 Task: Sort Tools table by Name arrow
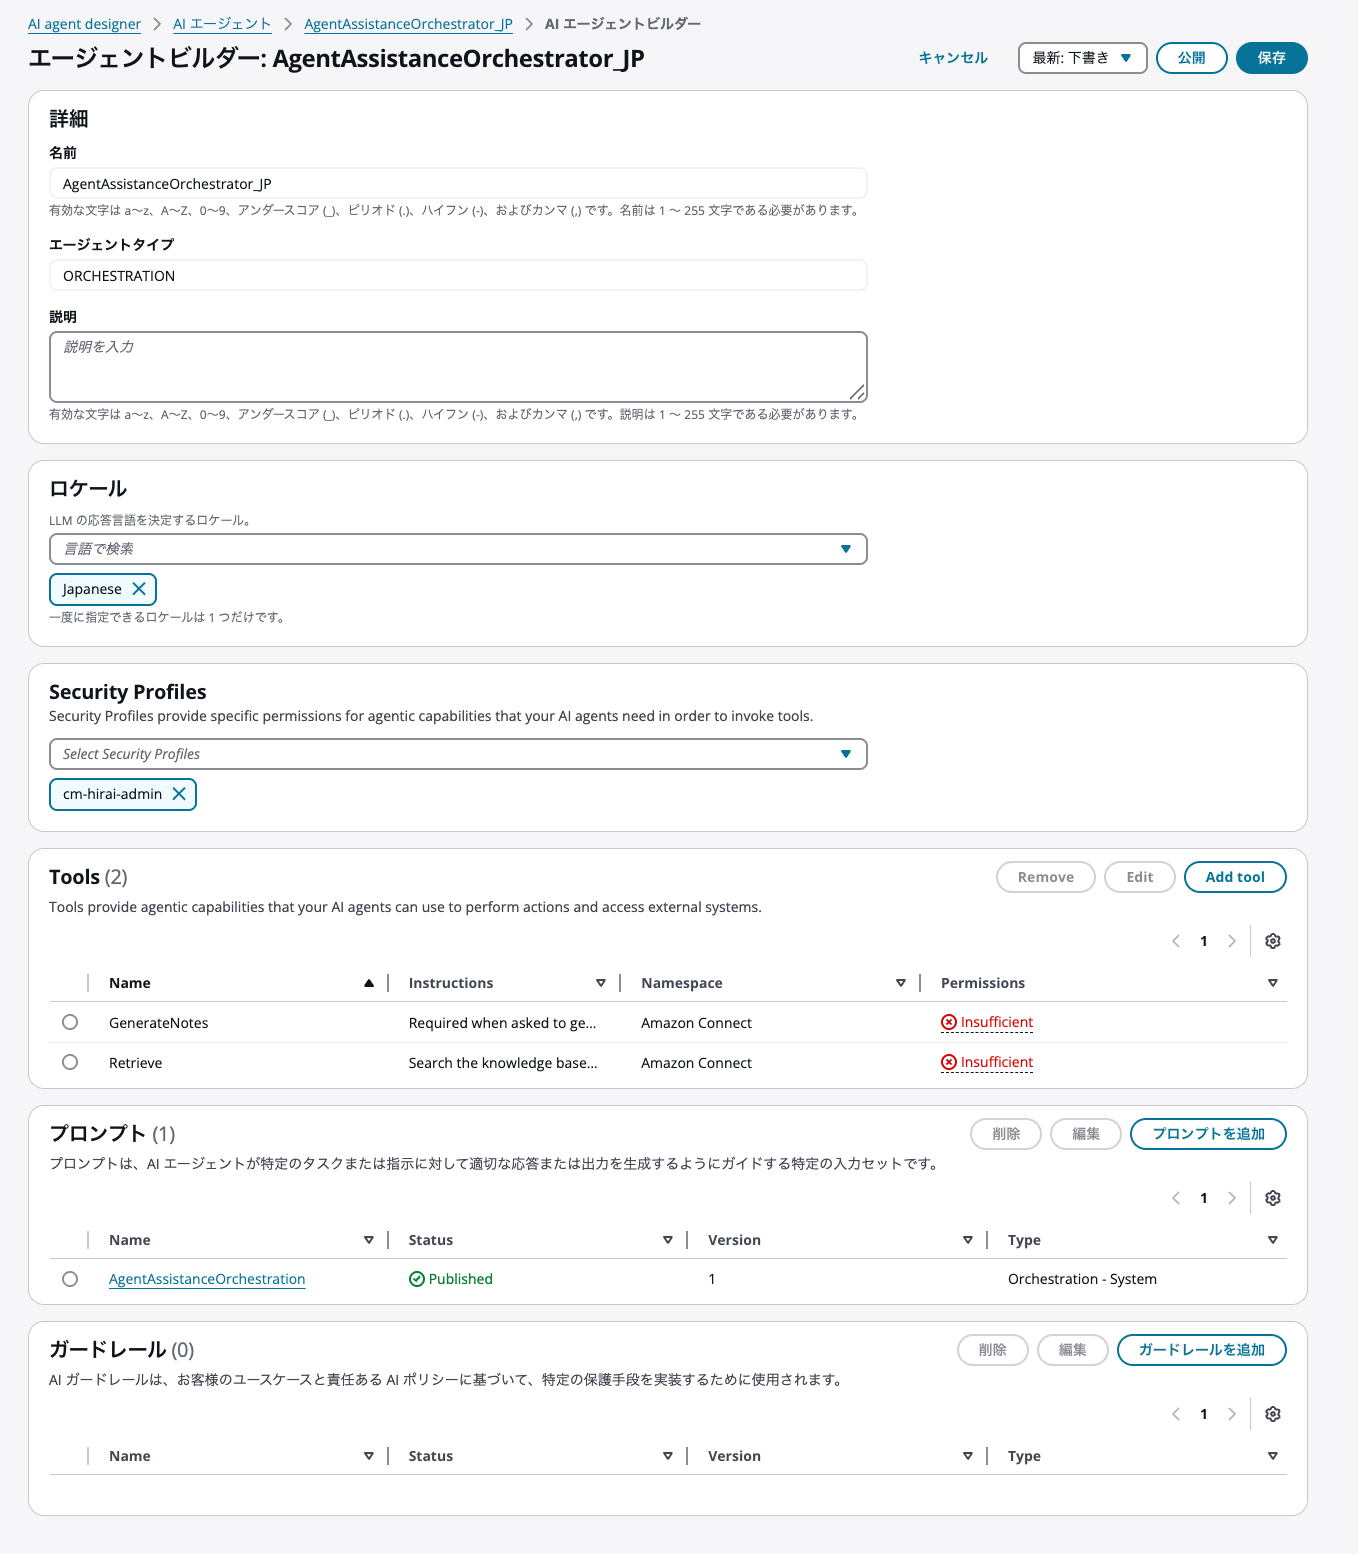(x=369, y=983)
